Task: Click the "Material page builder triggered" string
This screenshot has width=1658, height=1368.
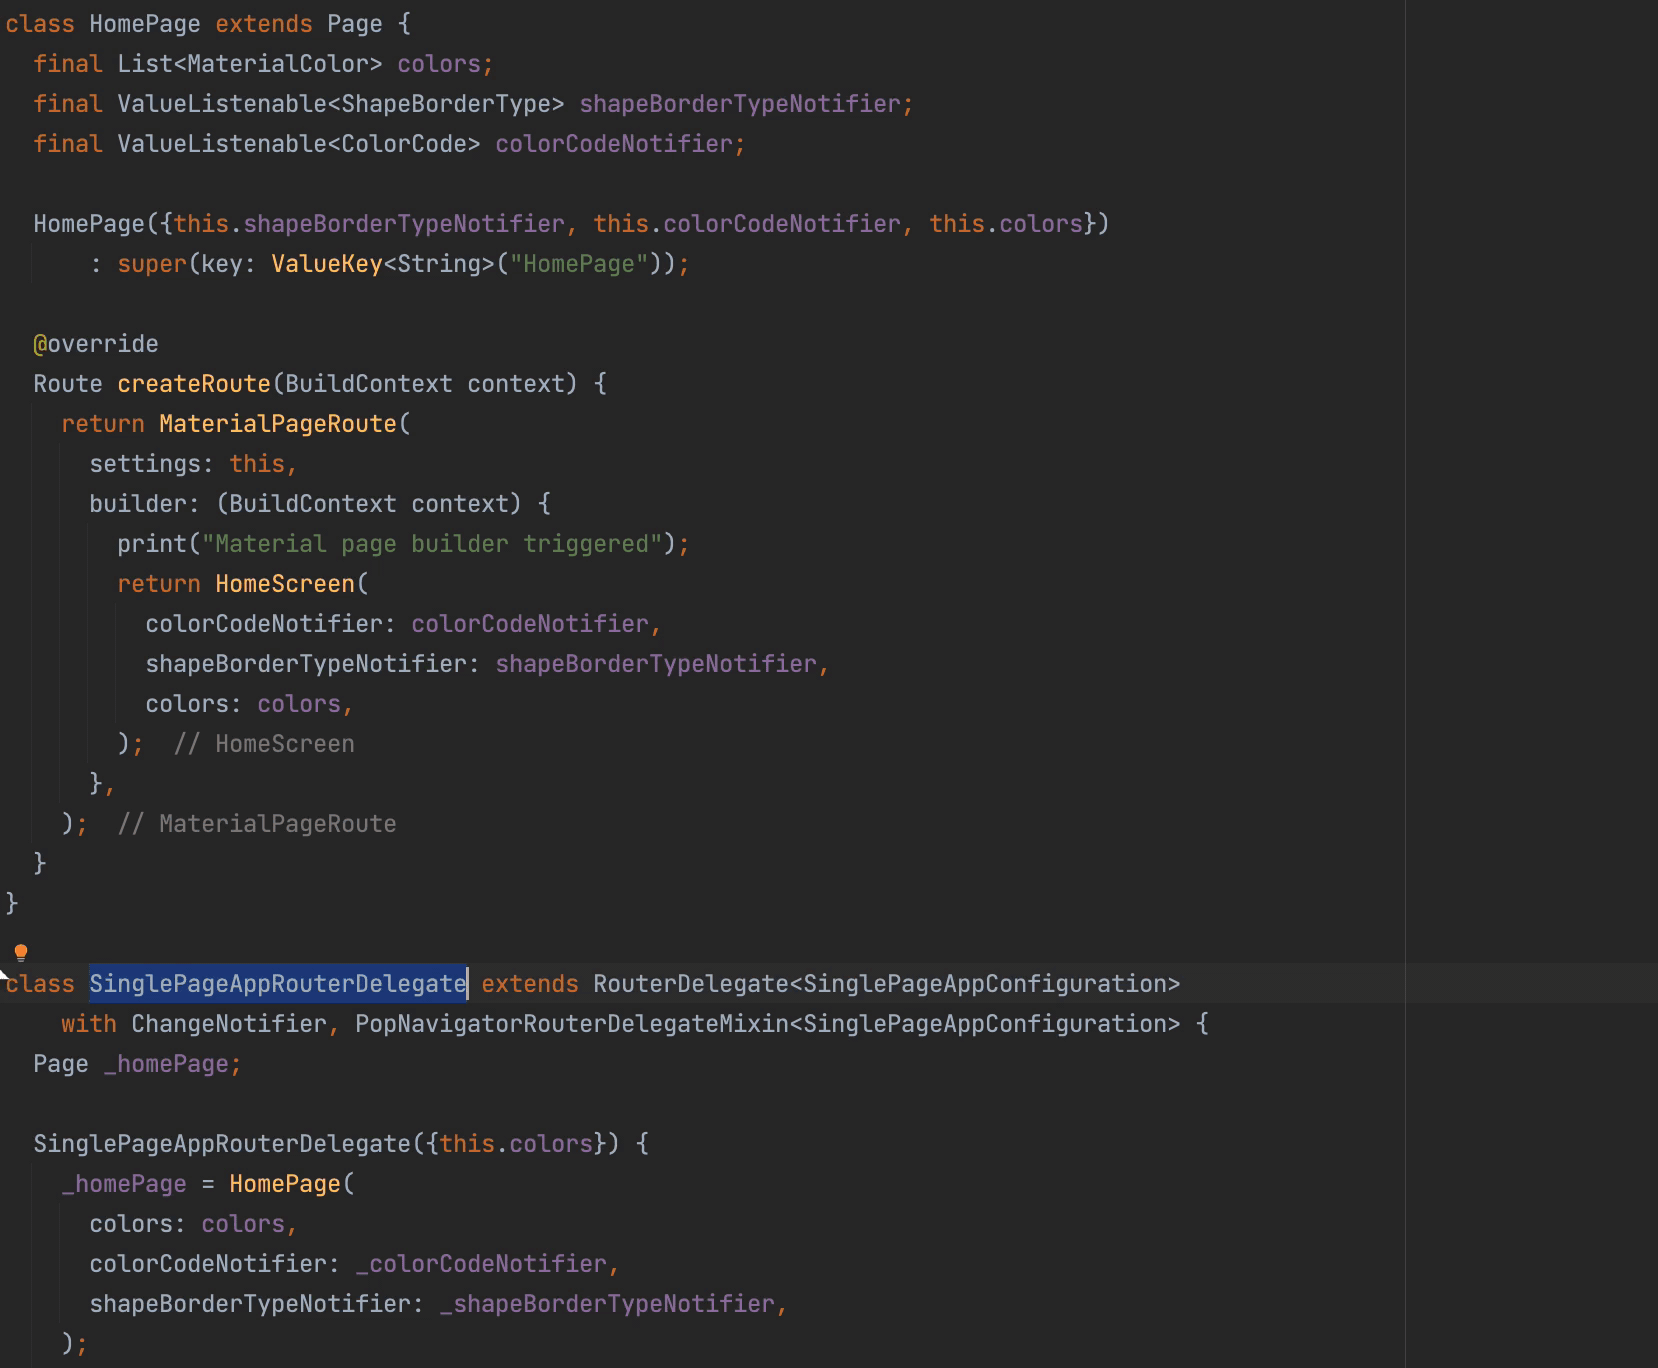Action: 432,544
